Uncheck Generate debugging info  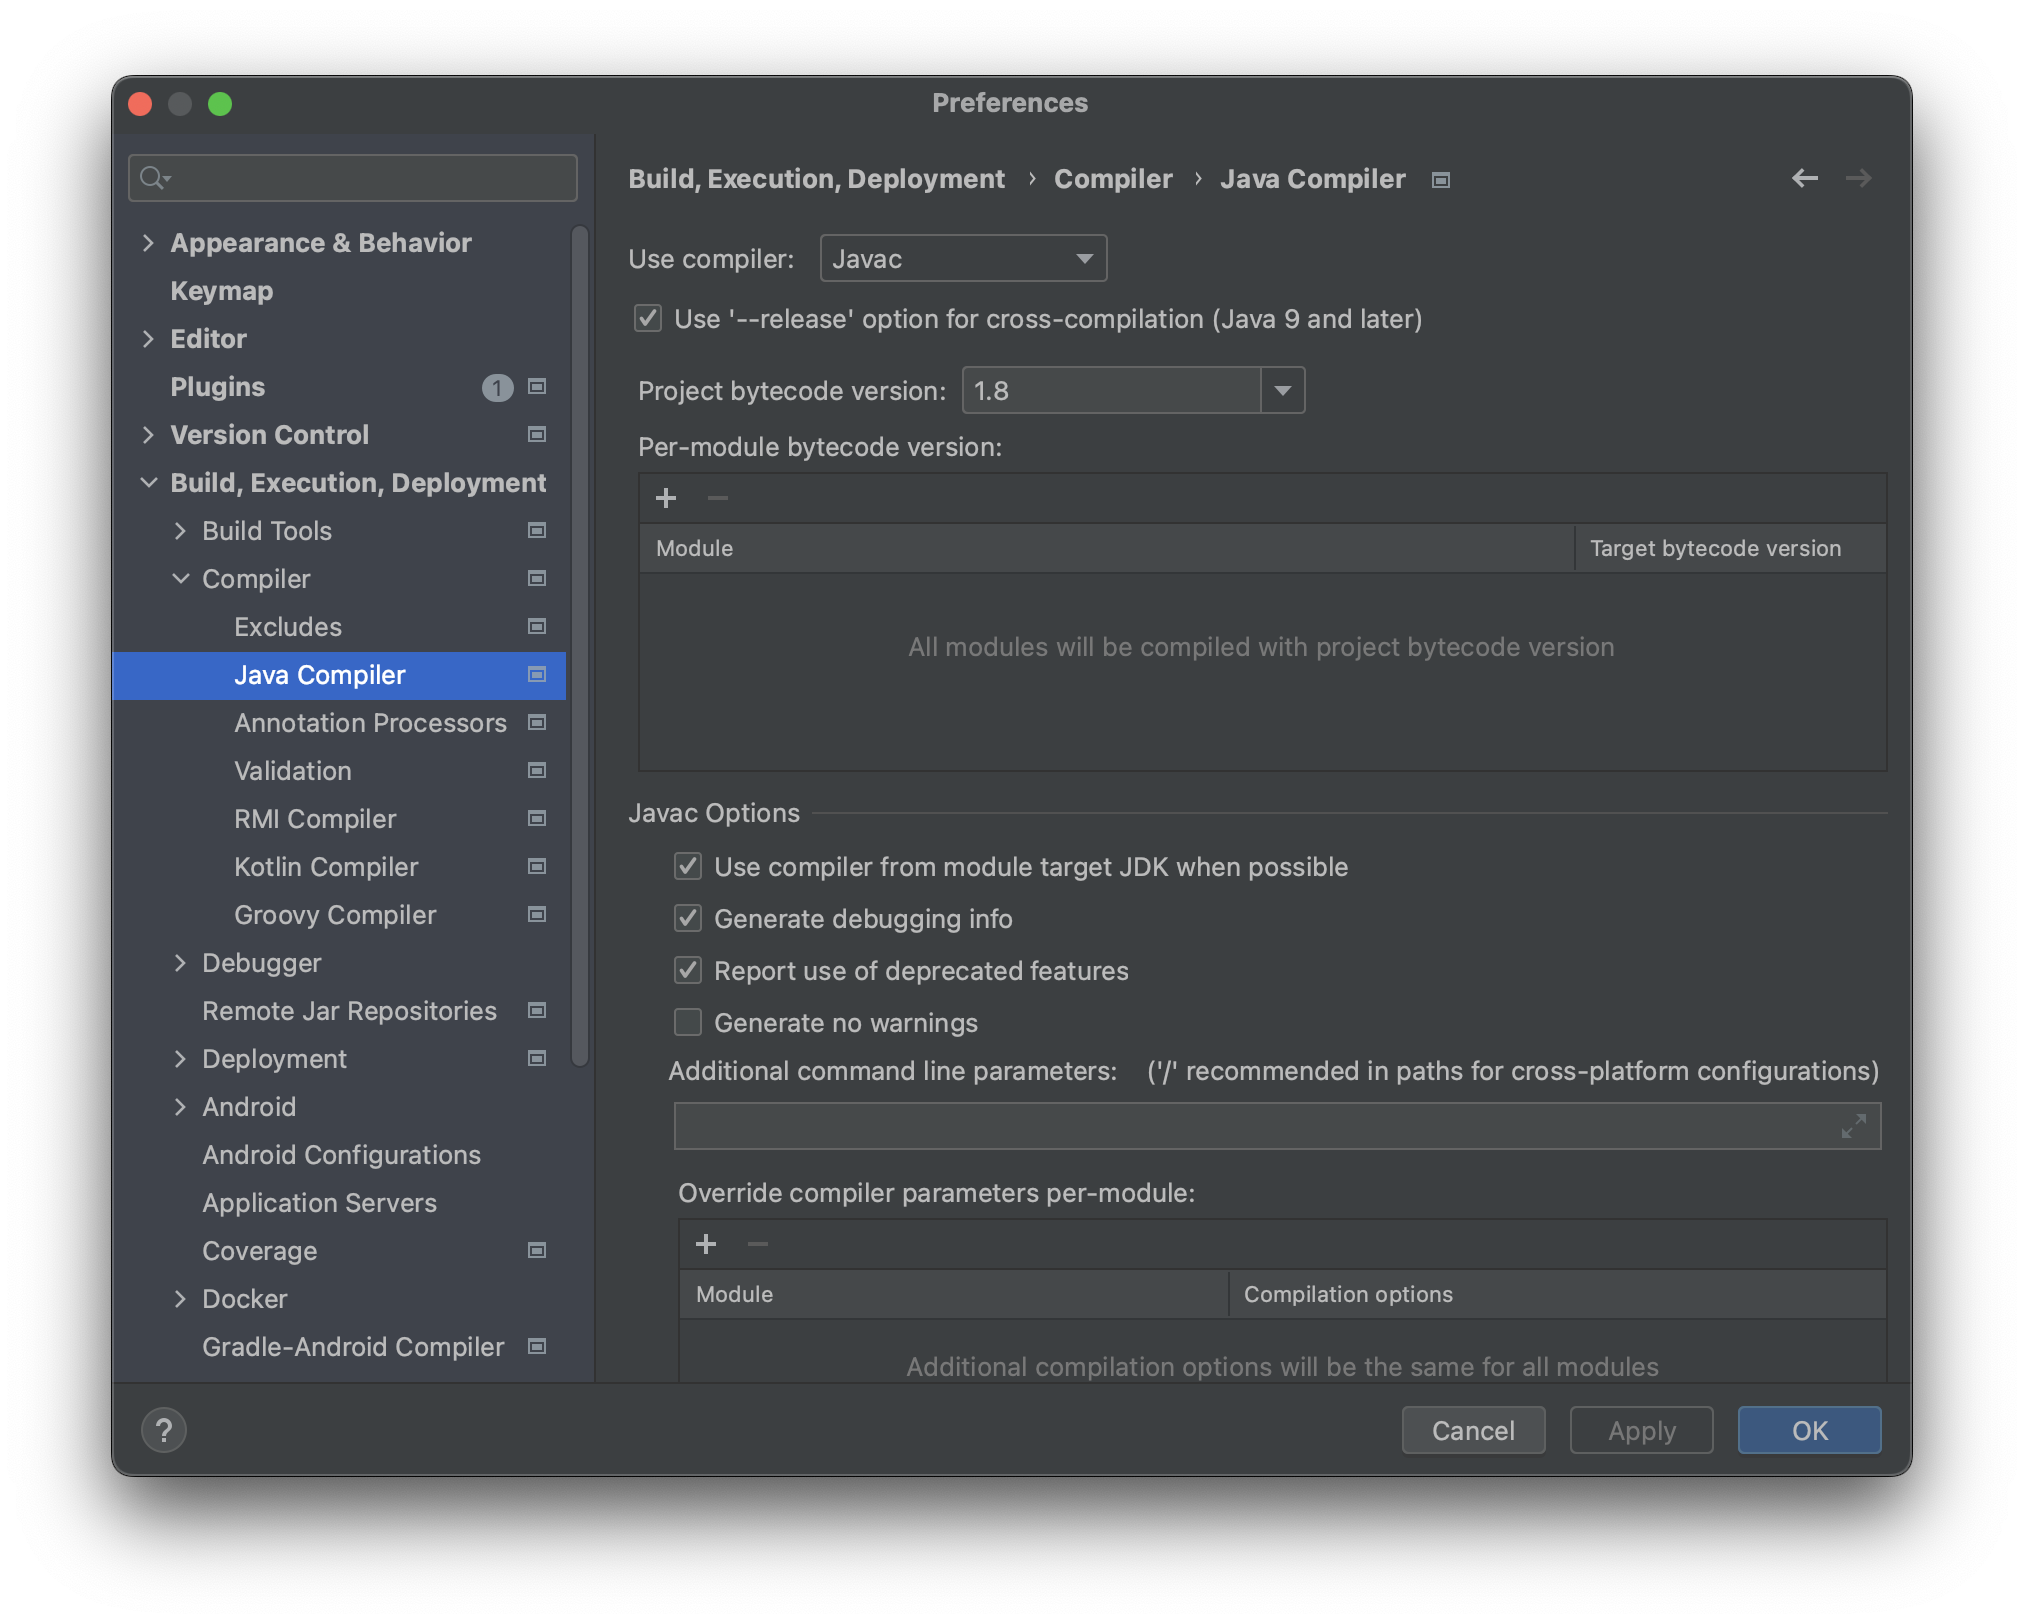[x=688, y=918]
